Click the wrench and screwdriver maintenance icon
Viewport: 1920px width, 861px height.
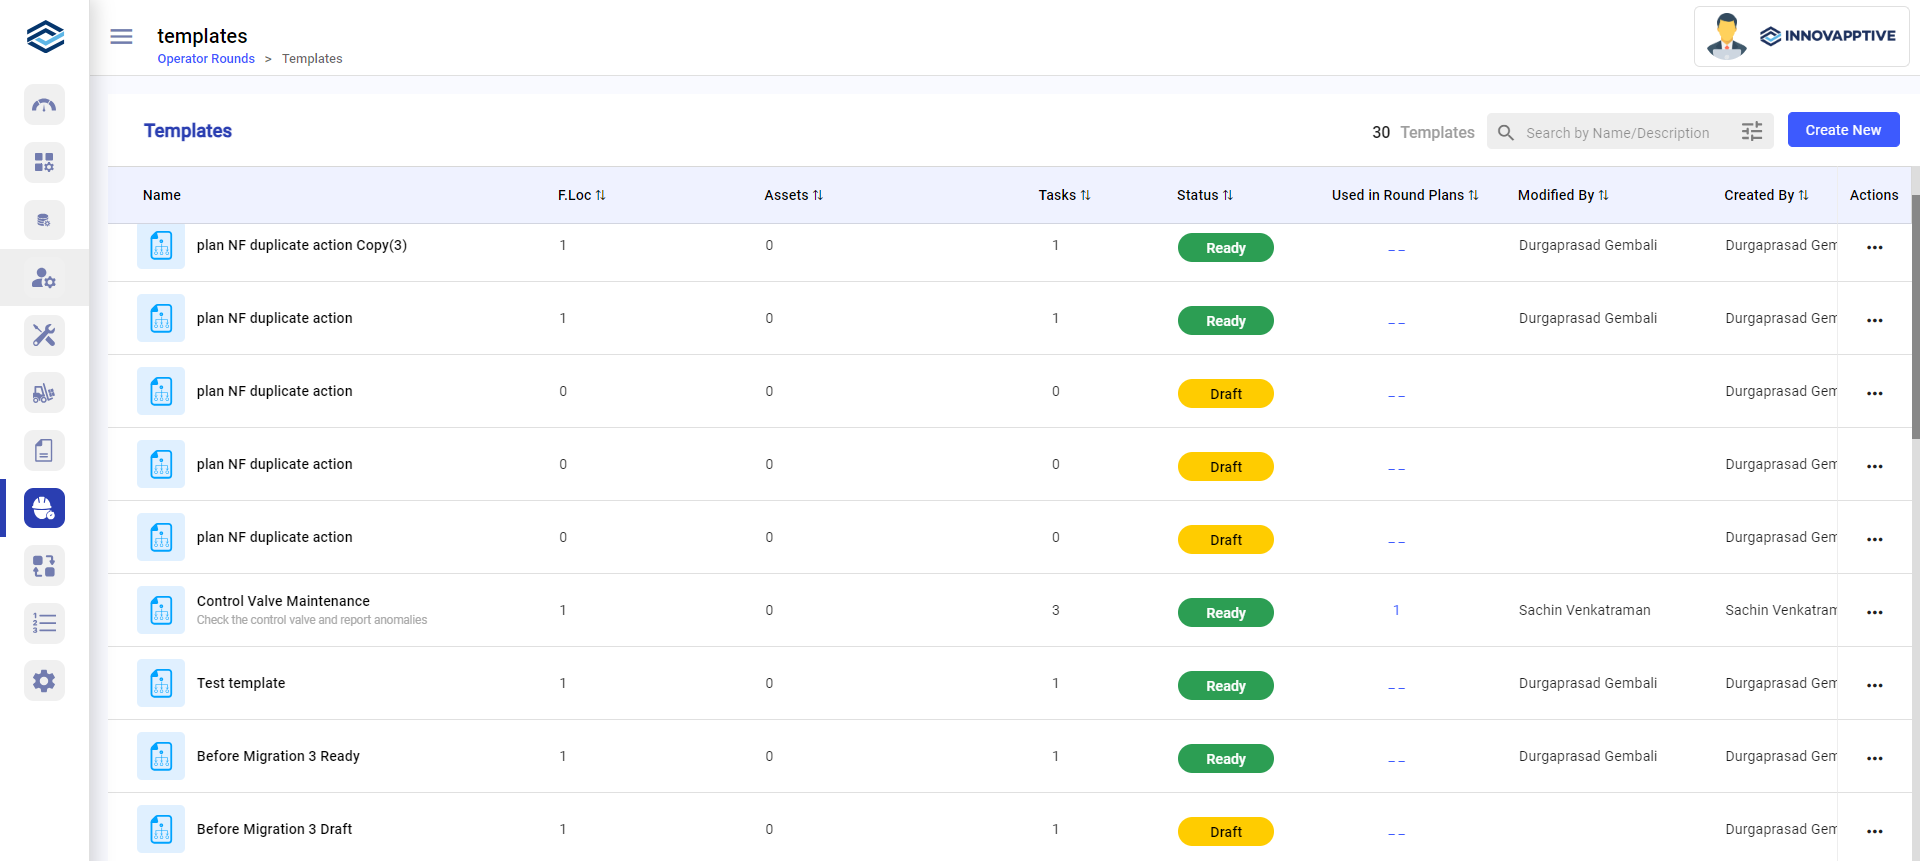pos(44,335)
